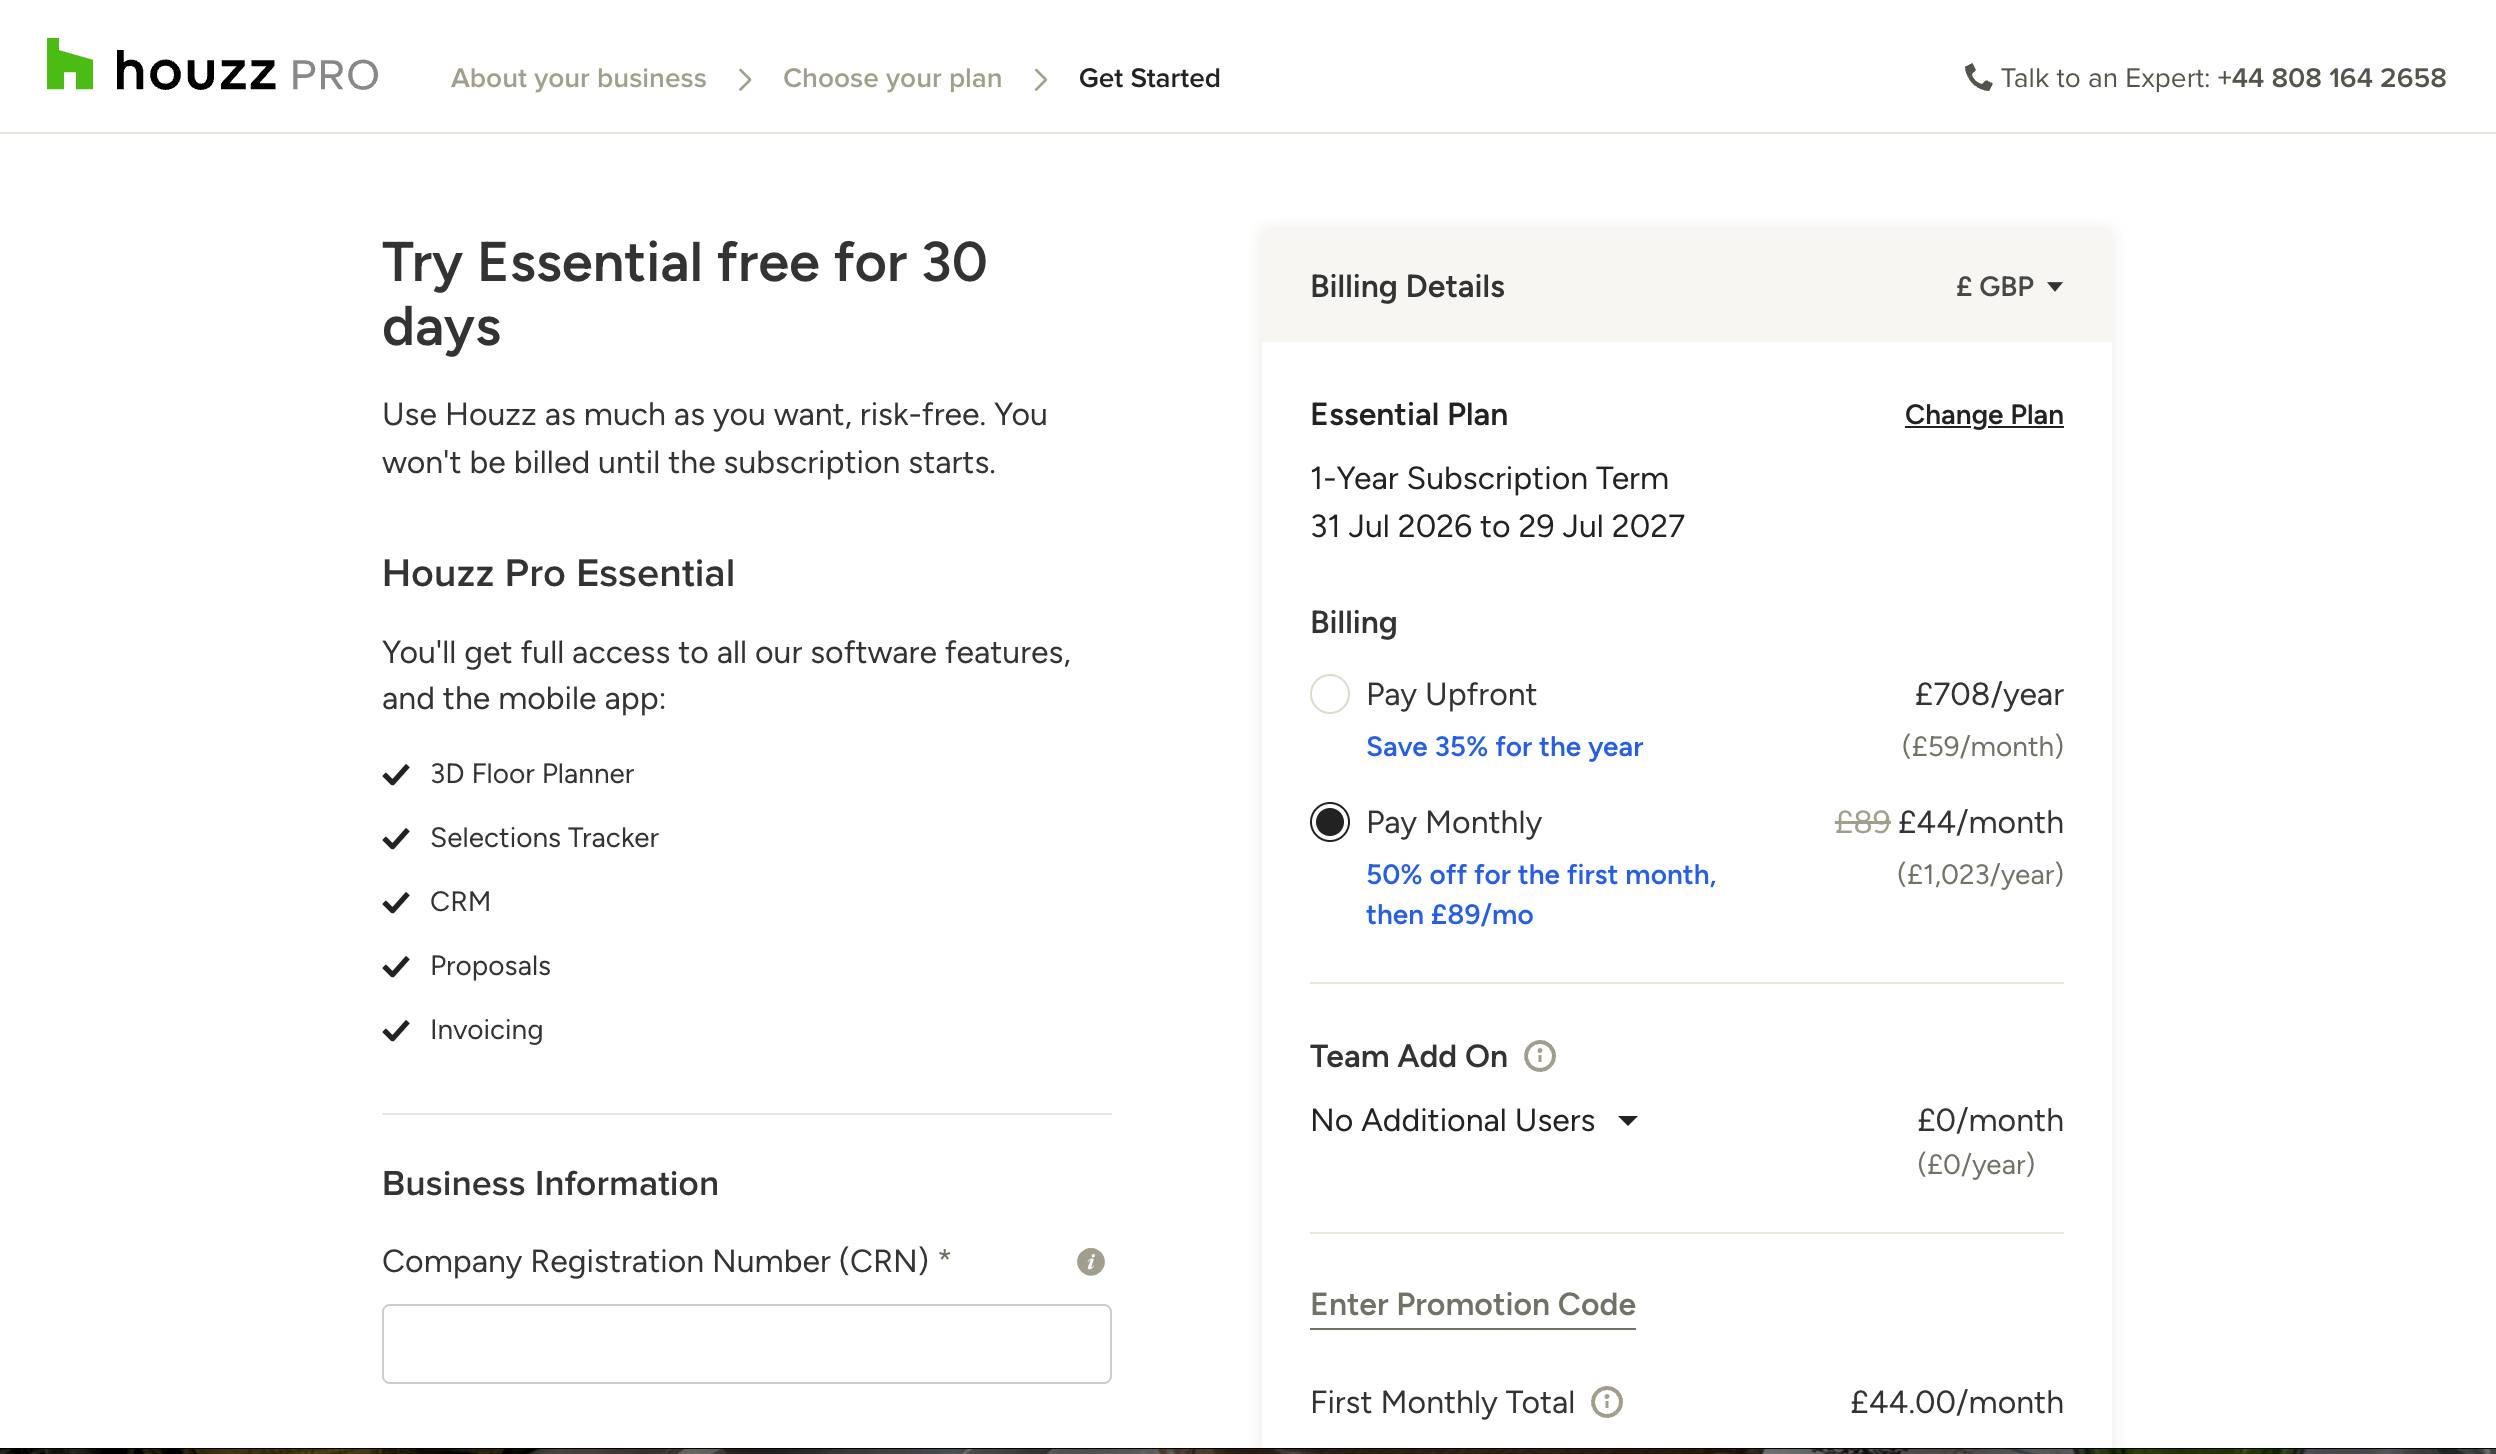The image size is (2496, 1454).
Task: Click the 31 Jul 2026 to 29 Jul 2027 dates
Action: [x=1497, y=526]
